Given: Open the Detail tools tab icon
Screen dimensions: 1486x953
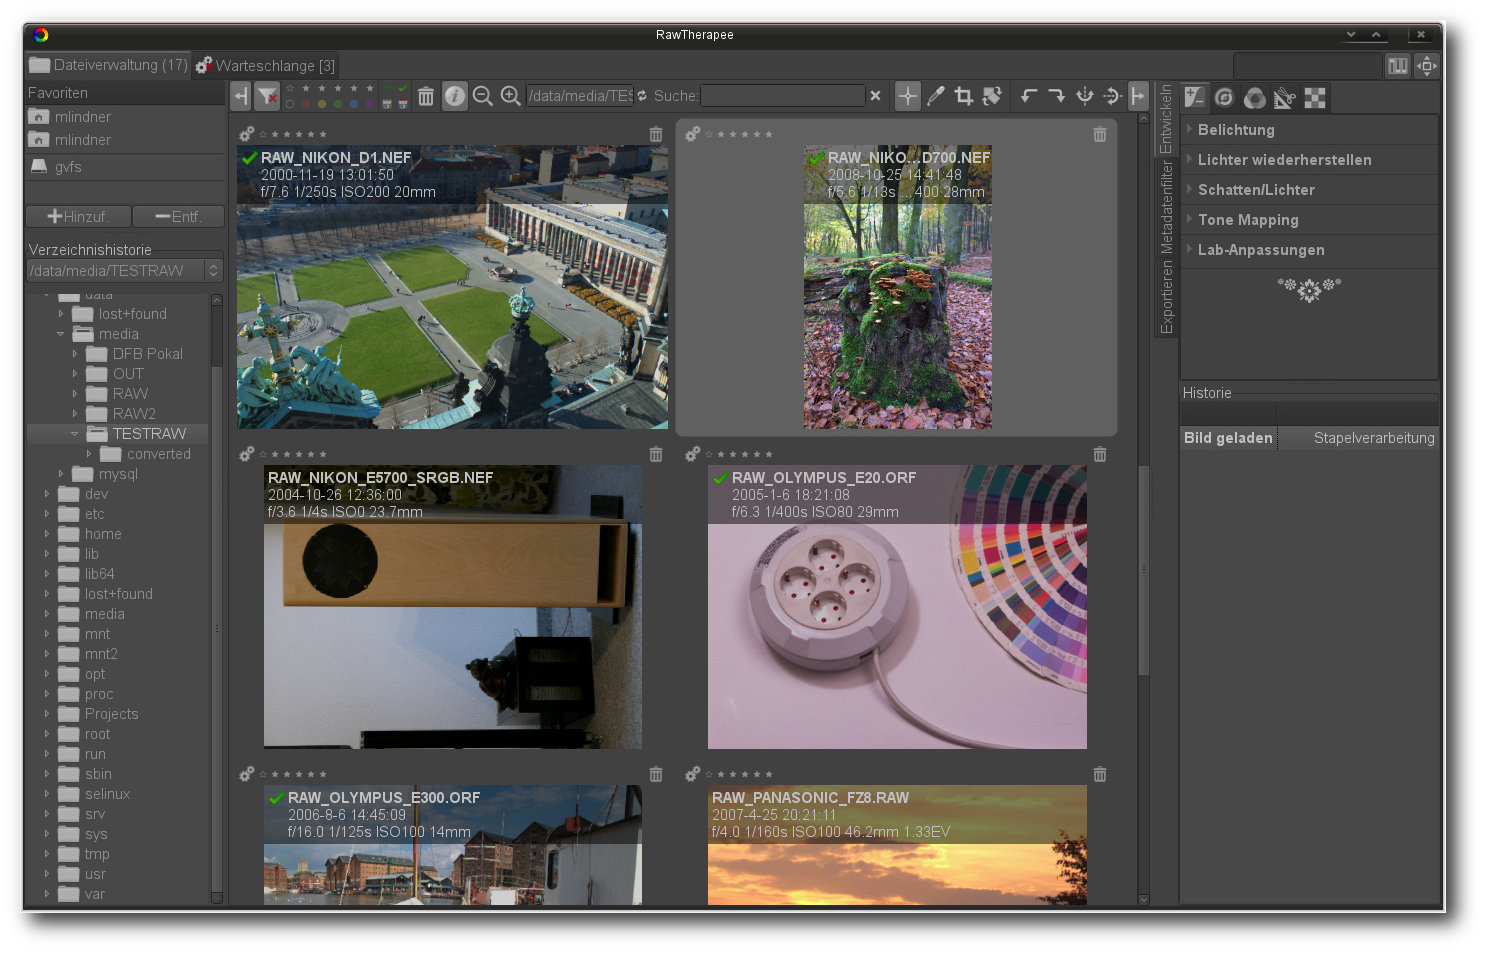Looking at the screenshot, I should 1224,97.
